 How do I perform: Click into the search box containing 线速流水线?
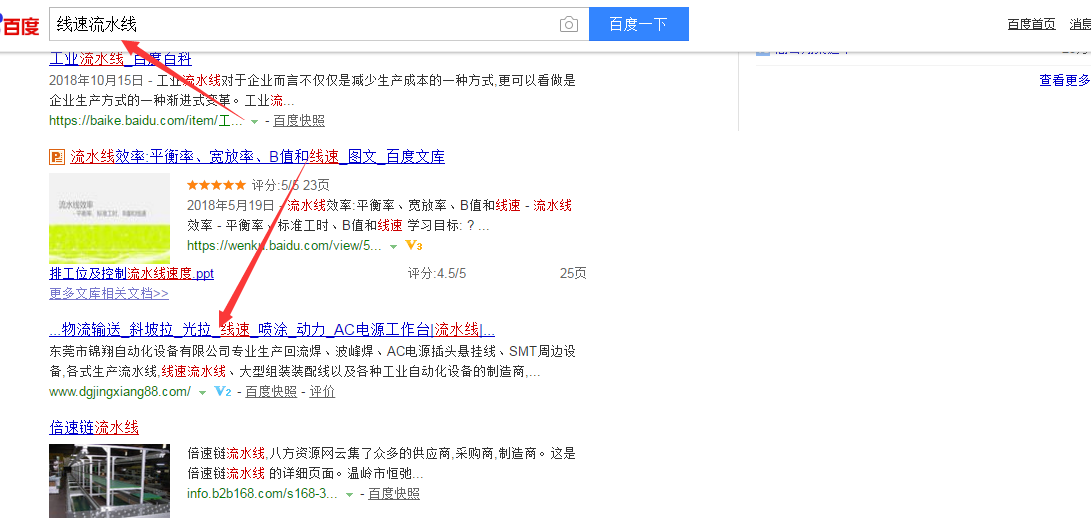[300, 24]
